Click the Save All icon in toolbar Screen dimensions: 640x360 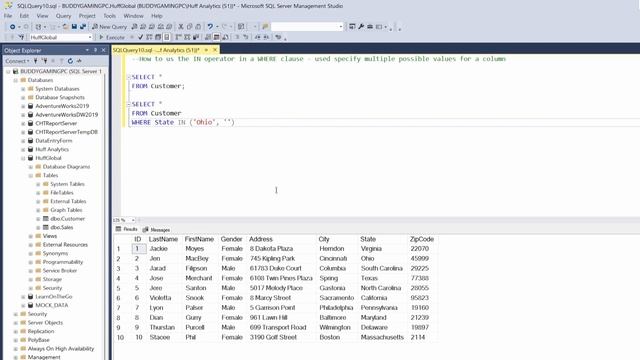tap(83, 27)
